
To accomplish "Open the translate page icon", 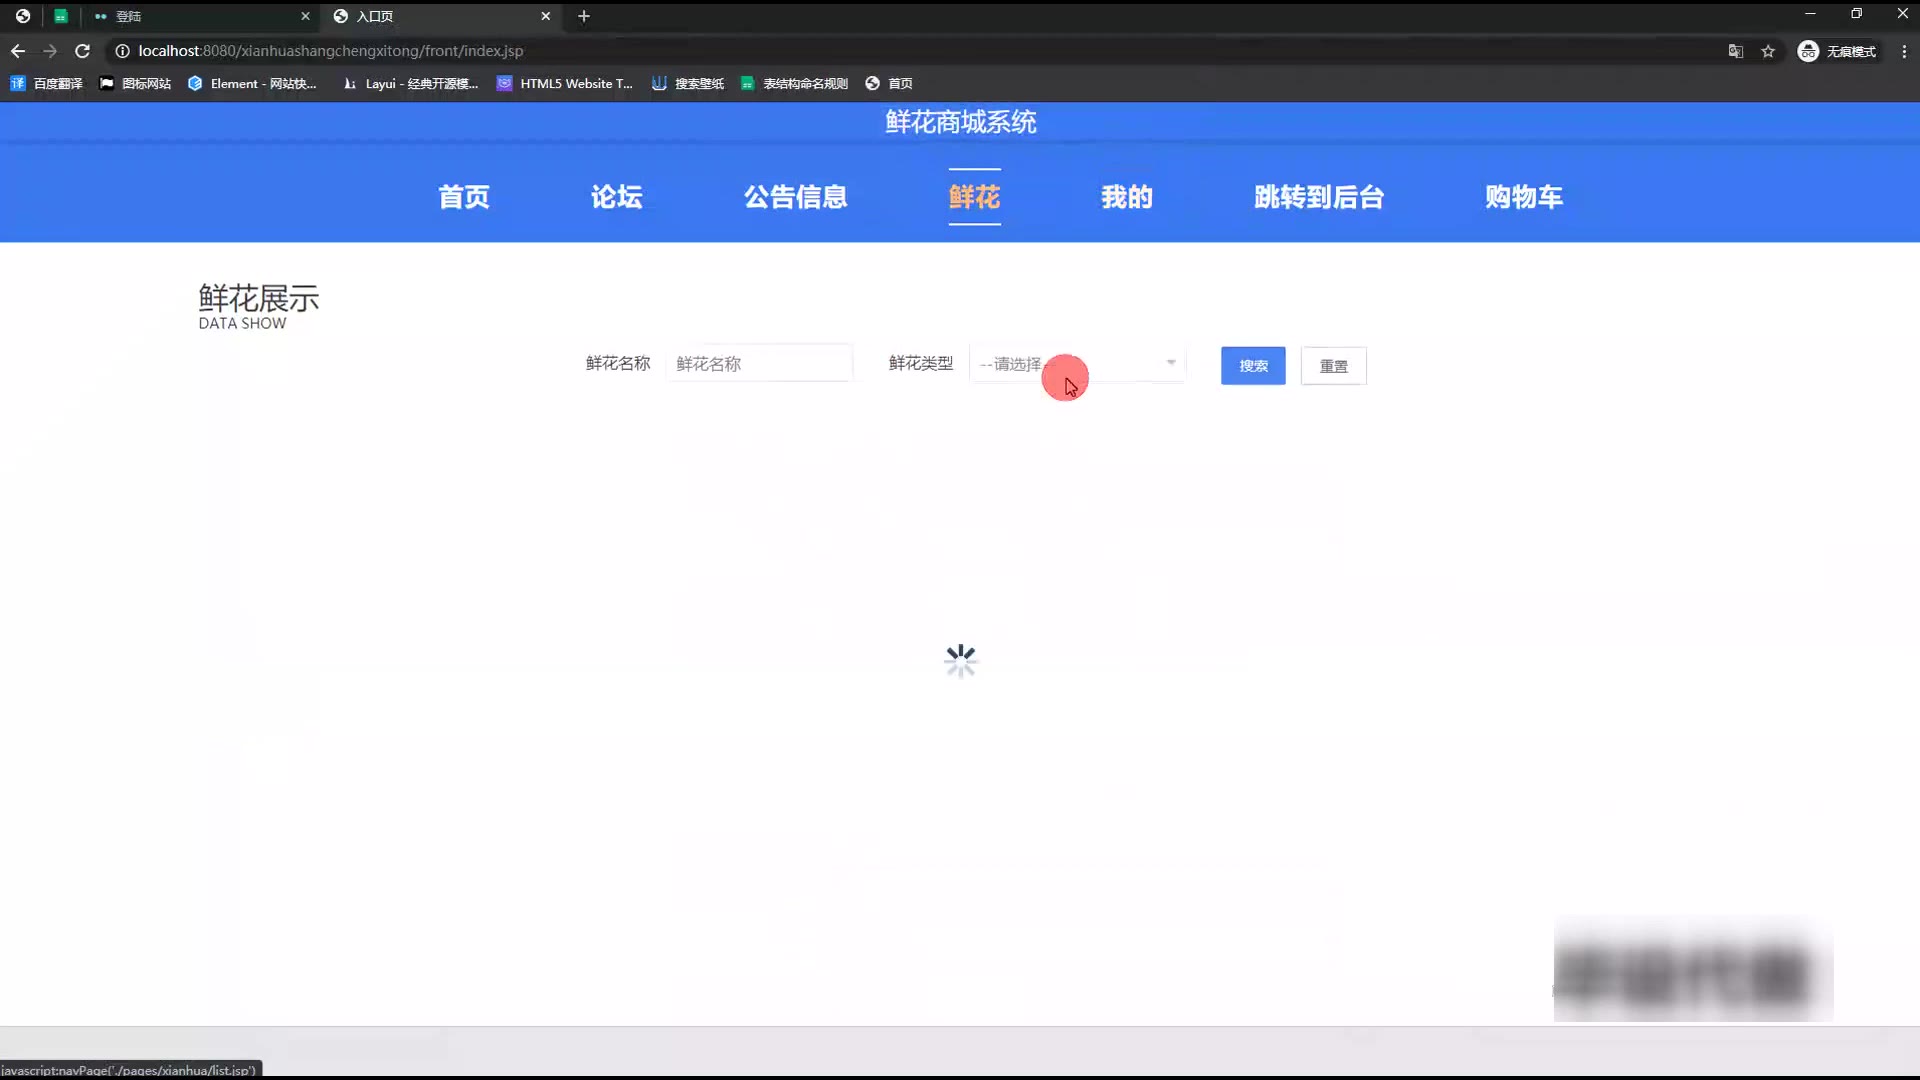I will tap(1736, 51).
